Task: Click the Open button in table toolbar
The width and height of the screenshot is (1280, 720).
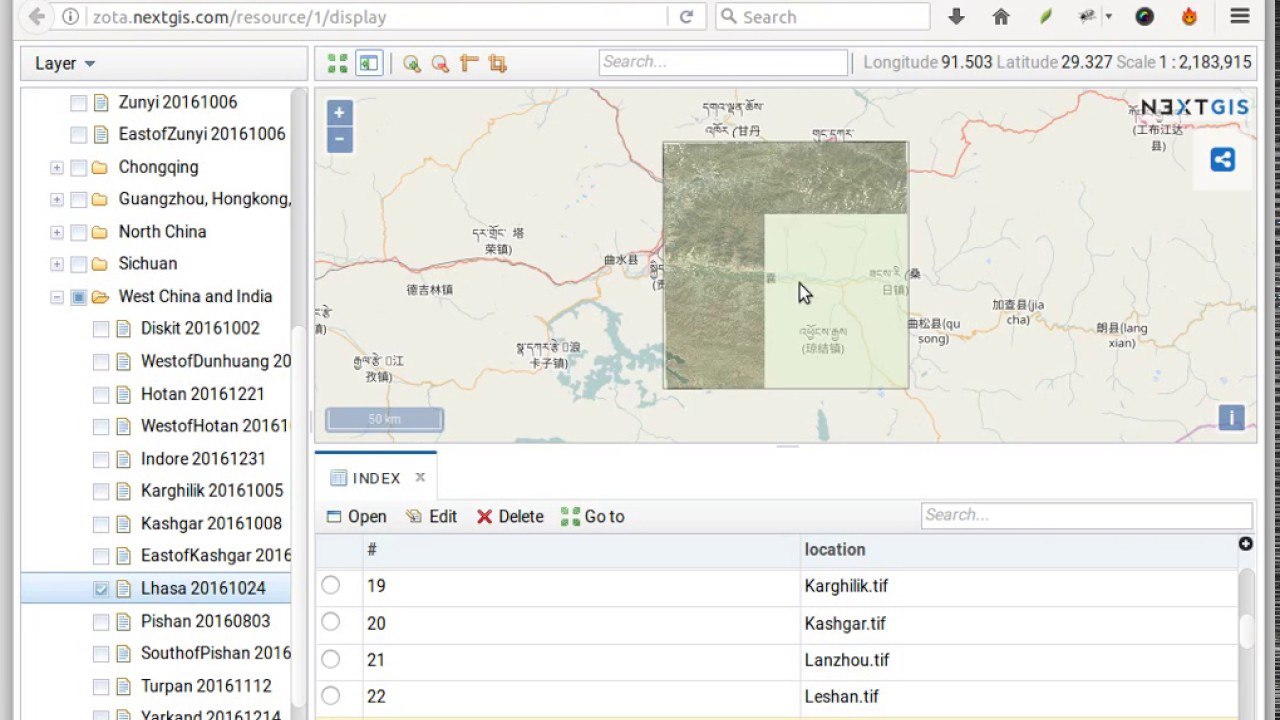Action: tap(357, 516)
